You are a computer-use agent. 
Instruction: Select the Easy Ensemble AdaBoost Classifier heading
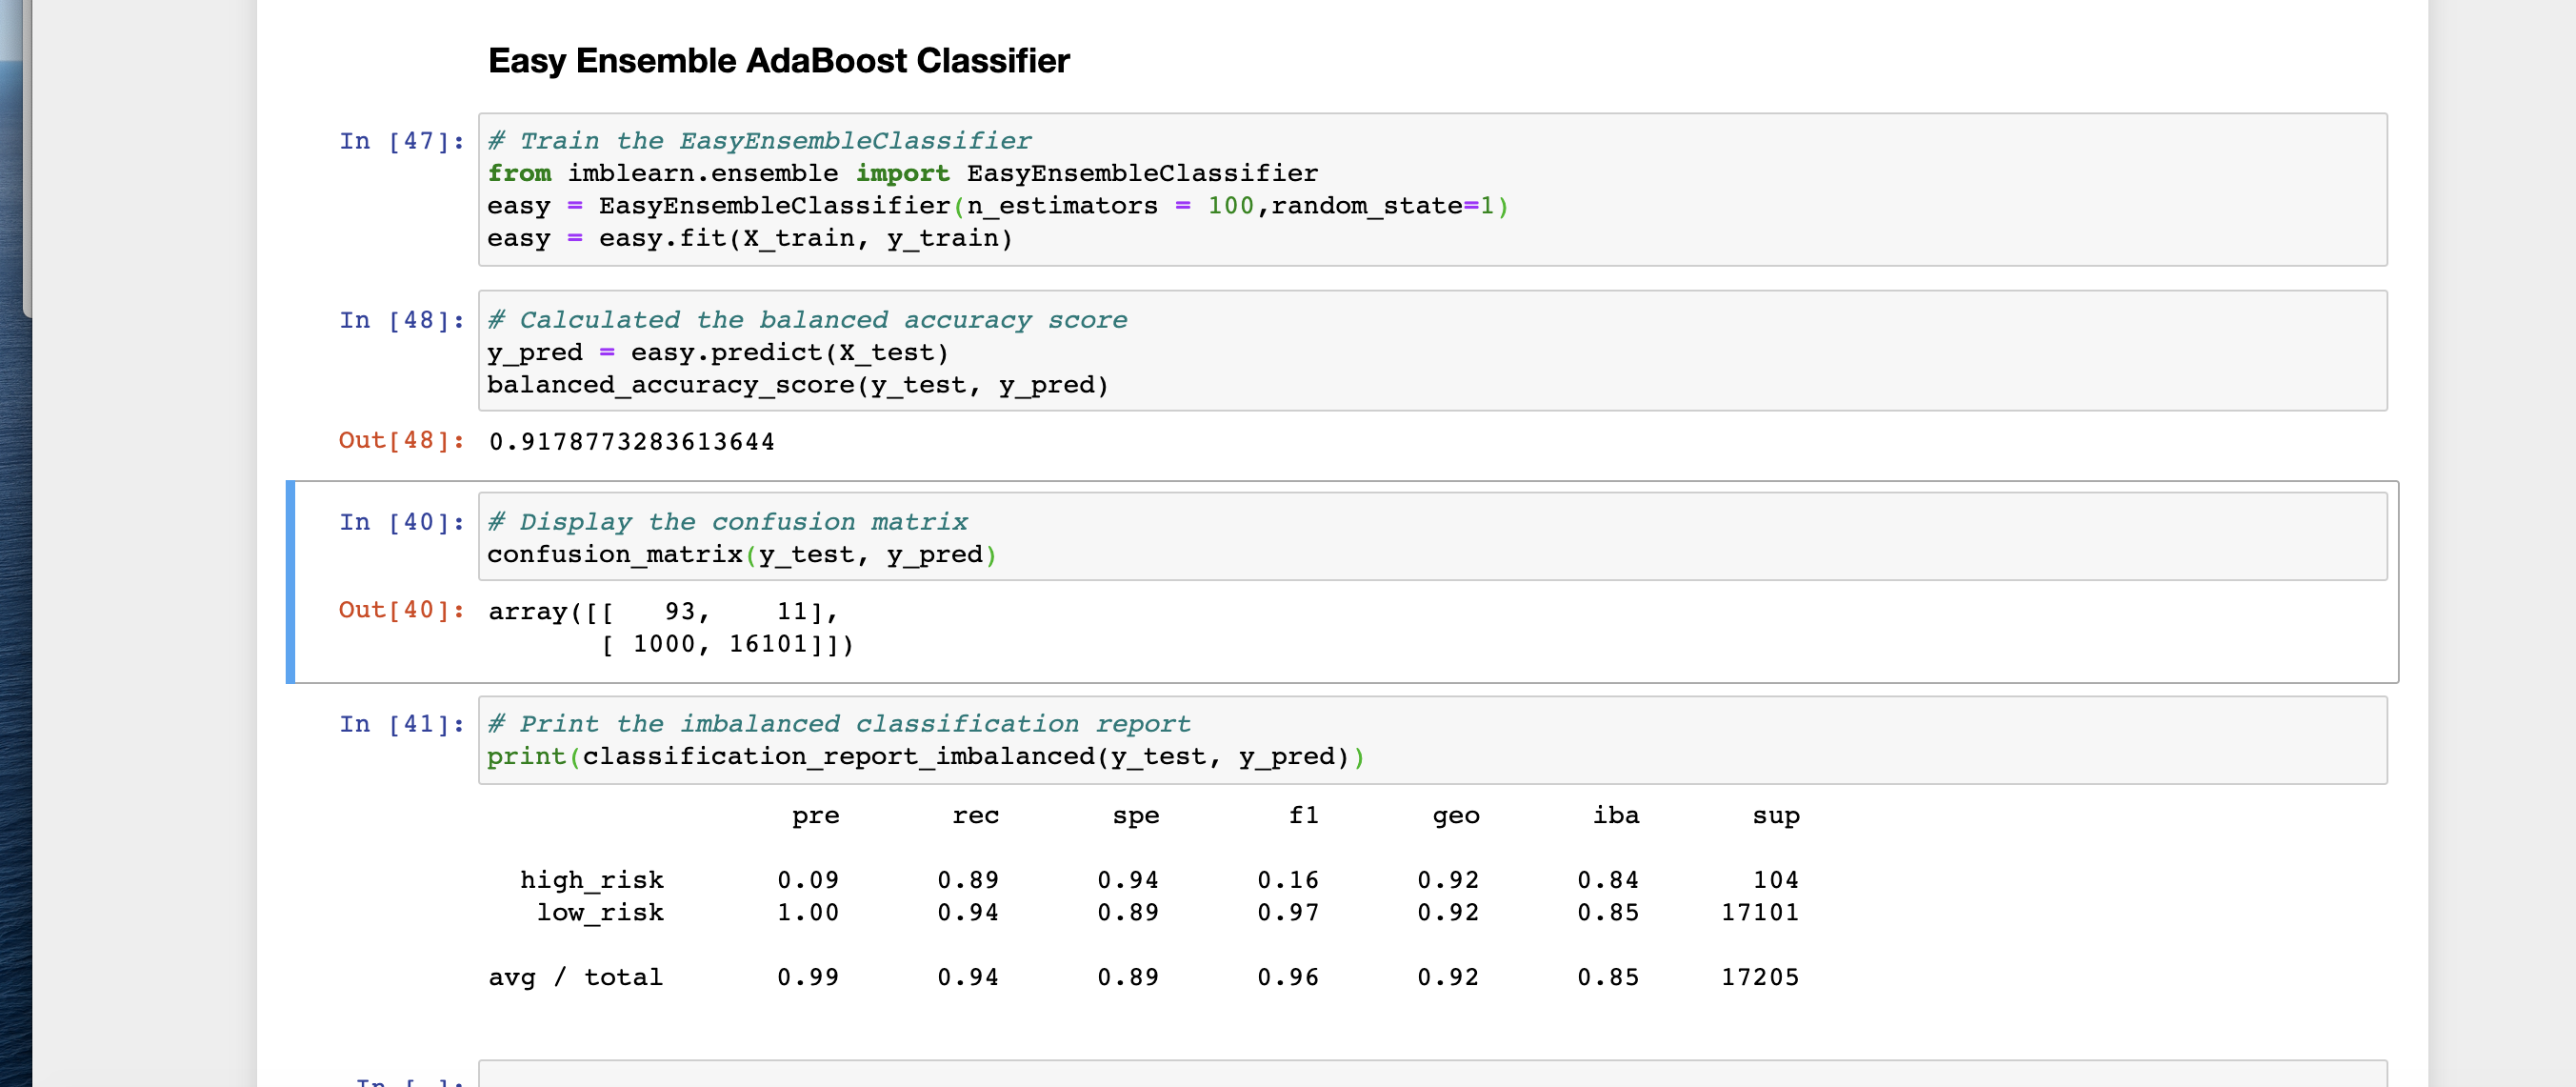coord(779,61)
